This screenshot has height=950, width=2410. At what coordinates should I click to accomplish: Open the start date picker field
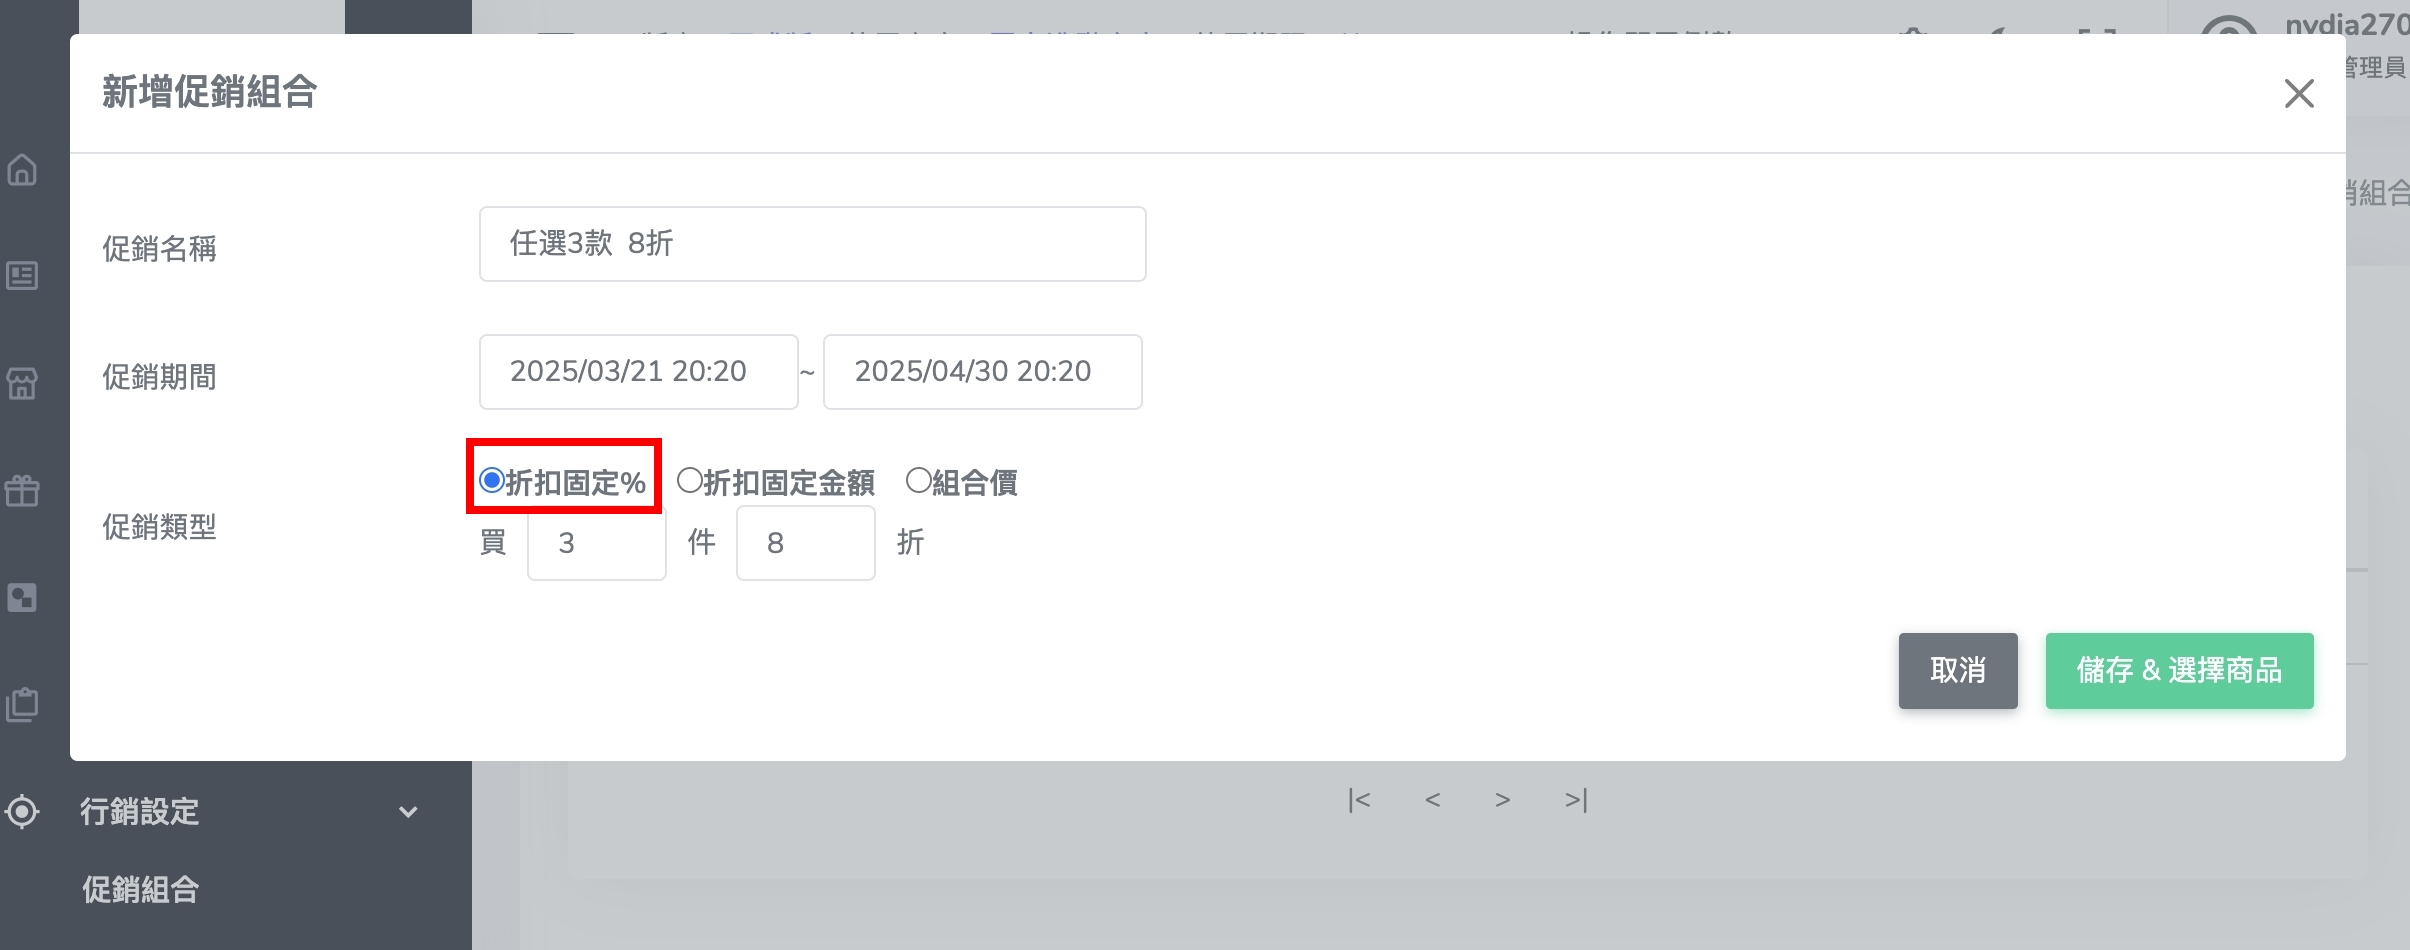click(638, 372)
